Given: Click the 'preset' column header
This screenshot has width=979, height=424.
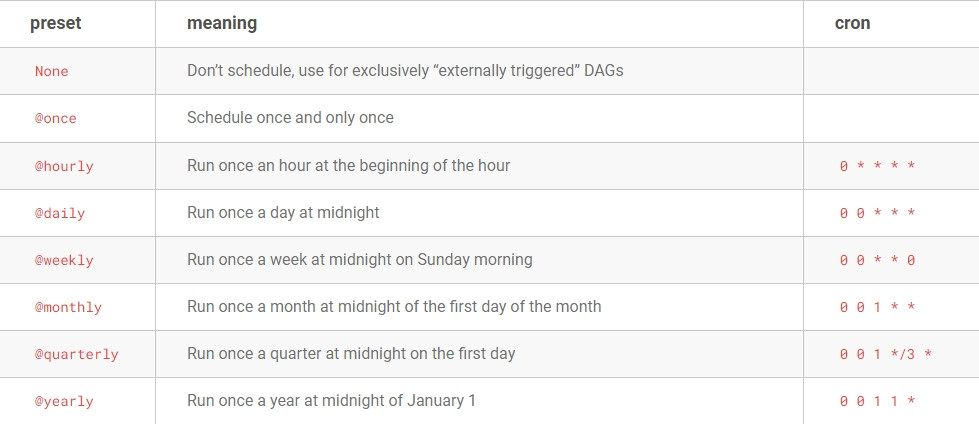Looking at the screenshot, I should click(56, 24).
